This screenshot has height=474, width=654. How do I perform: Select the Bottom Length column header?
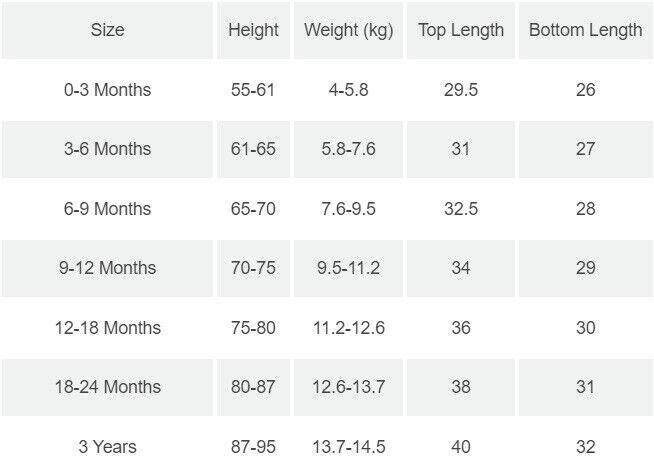585,30
